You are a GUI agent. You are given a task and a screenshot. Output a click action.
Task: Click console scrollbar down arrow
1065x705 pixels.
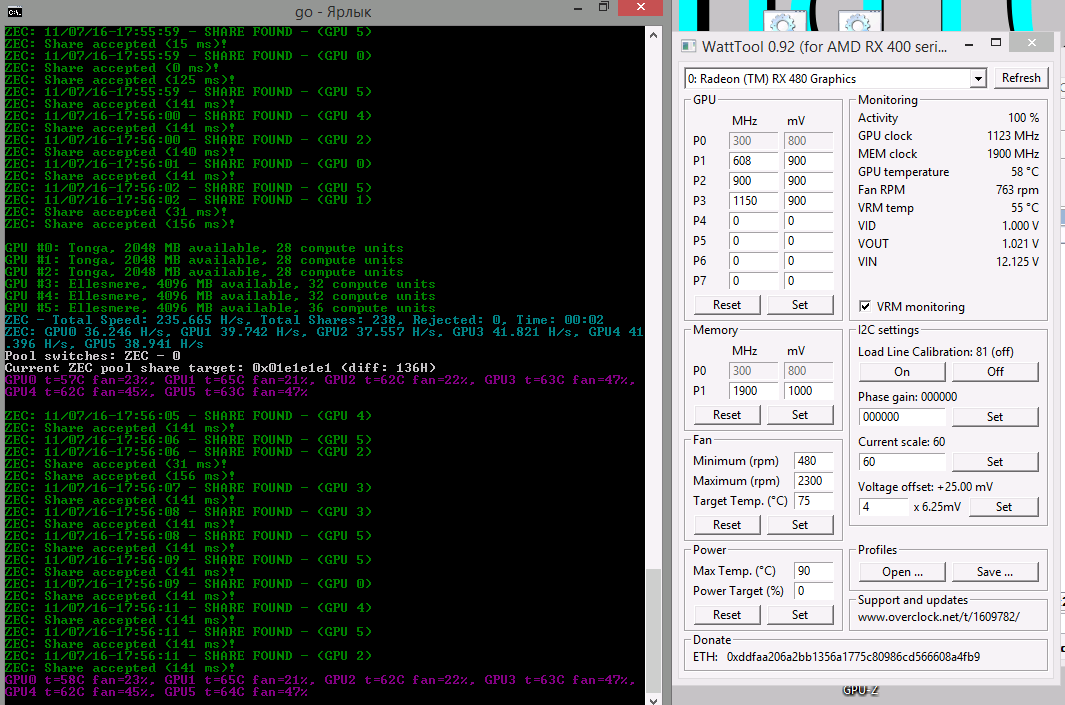[x=653, y=700]
